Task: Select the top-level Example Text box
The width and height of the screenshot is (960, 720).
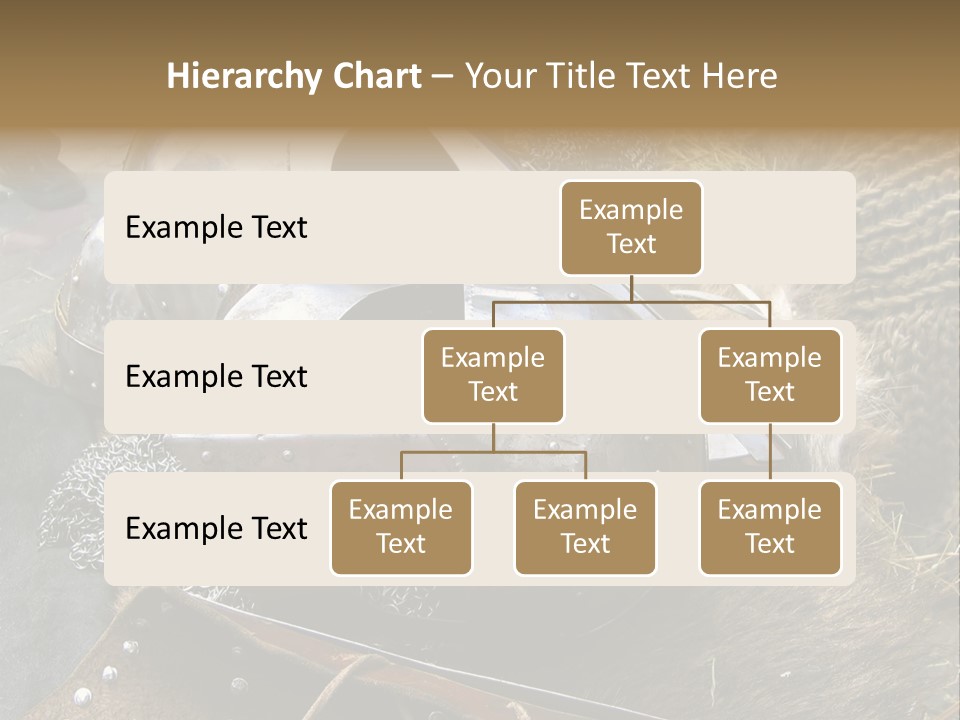Action: tap(631, 227)
